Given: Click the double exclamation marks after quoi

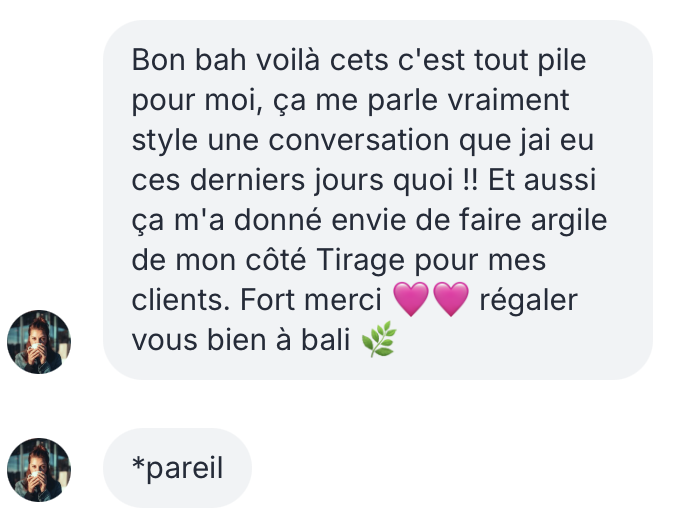Looking at the screenshot, I should [x=471, y=180].
